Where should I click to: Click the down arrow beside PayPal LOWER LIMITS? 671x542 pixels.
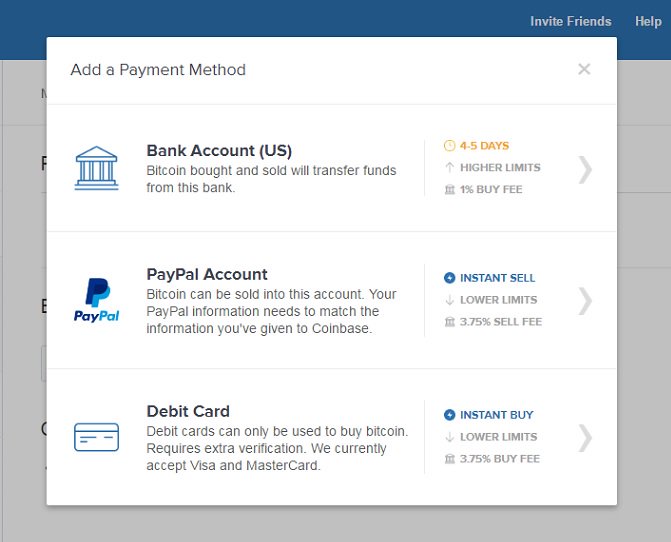tap(449, 300)
